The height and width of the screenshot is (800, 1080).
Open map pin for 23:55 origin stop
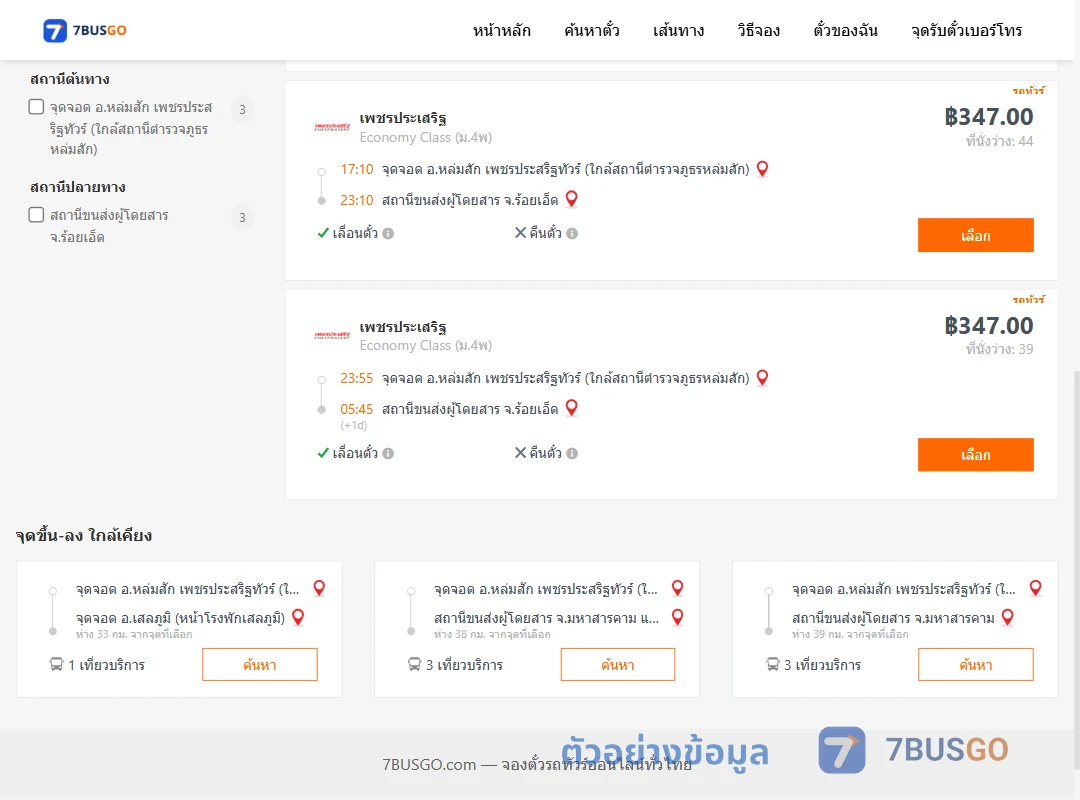point(762,378)
